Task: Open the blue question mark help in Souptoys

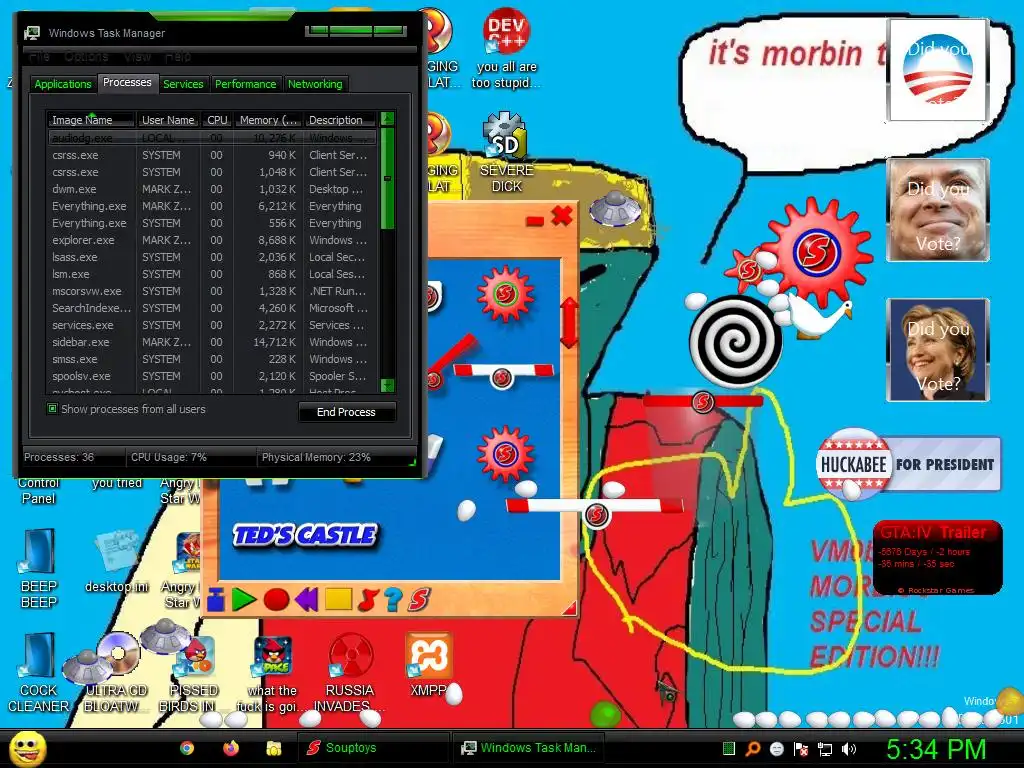Action: [x=393, y=599]
